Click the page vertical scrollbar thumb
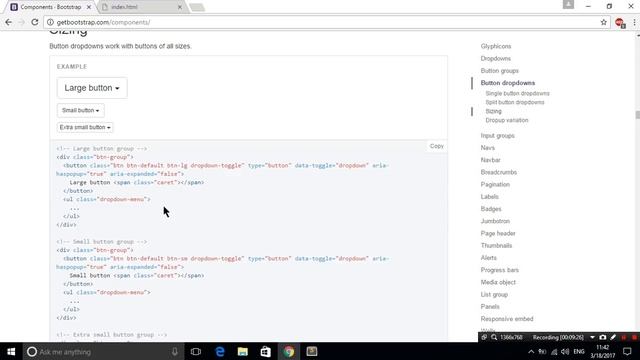Screen dimensions: 640x360 638,115
